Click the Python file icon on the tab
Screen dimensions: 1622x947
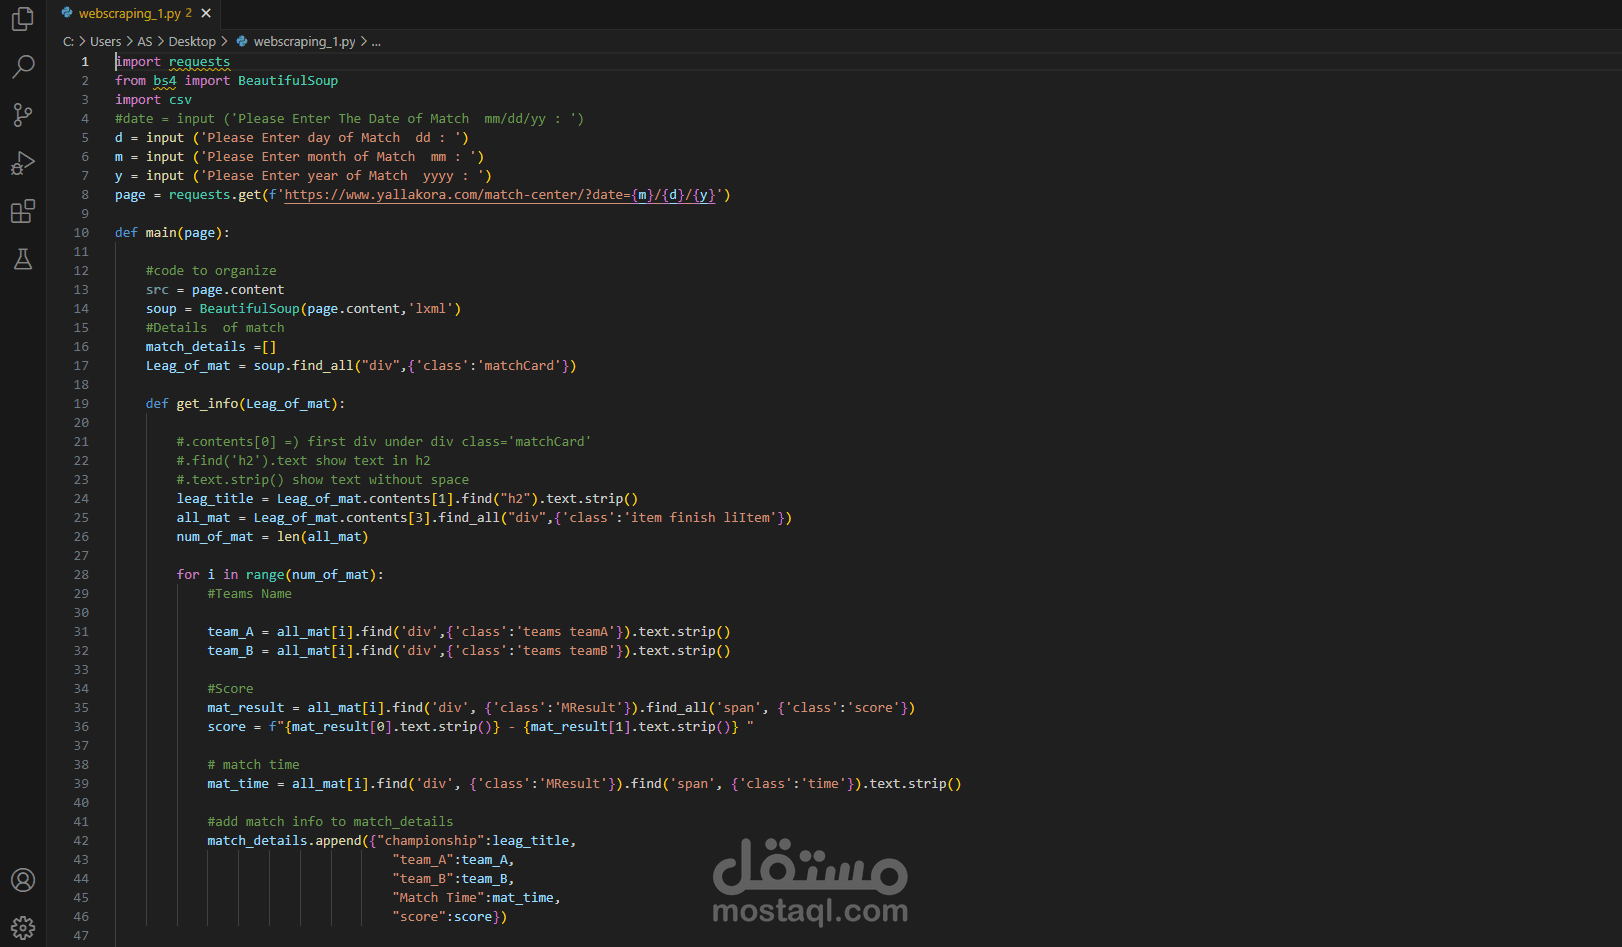tap(67, 13)
